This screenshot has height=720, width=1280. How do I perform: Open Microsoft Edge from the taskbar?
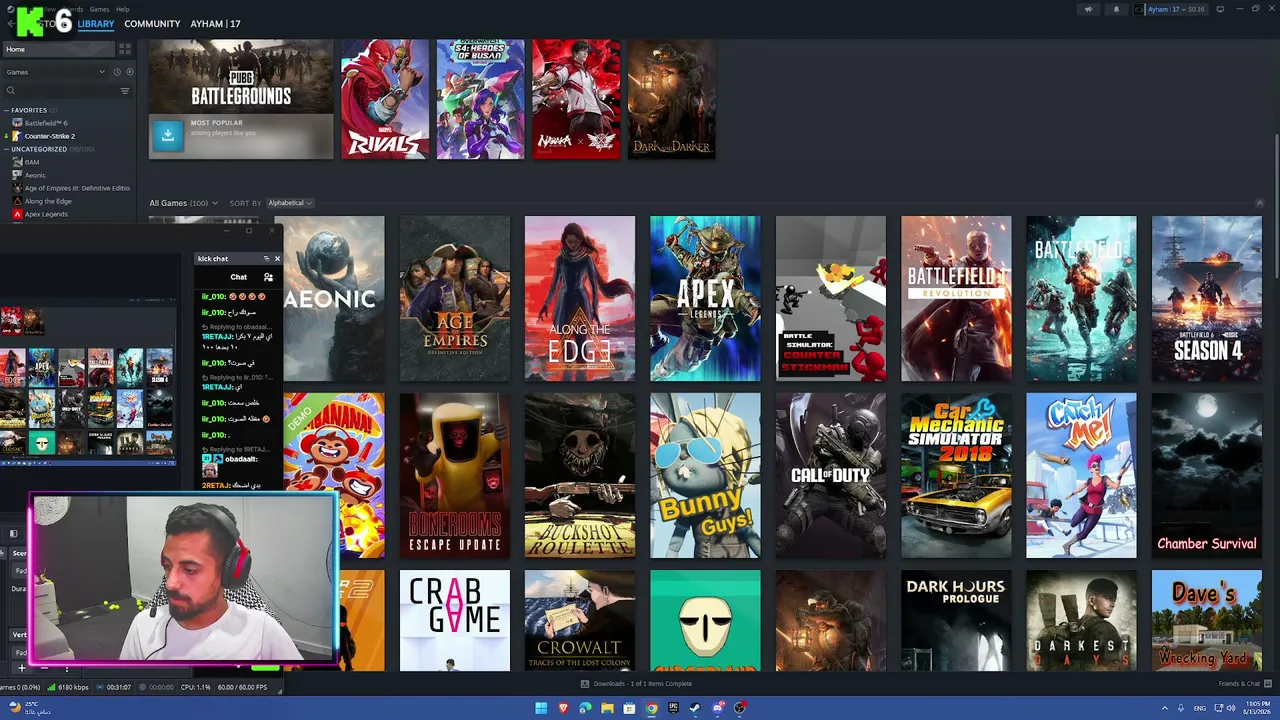coord(585,708)
